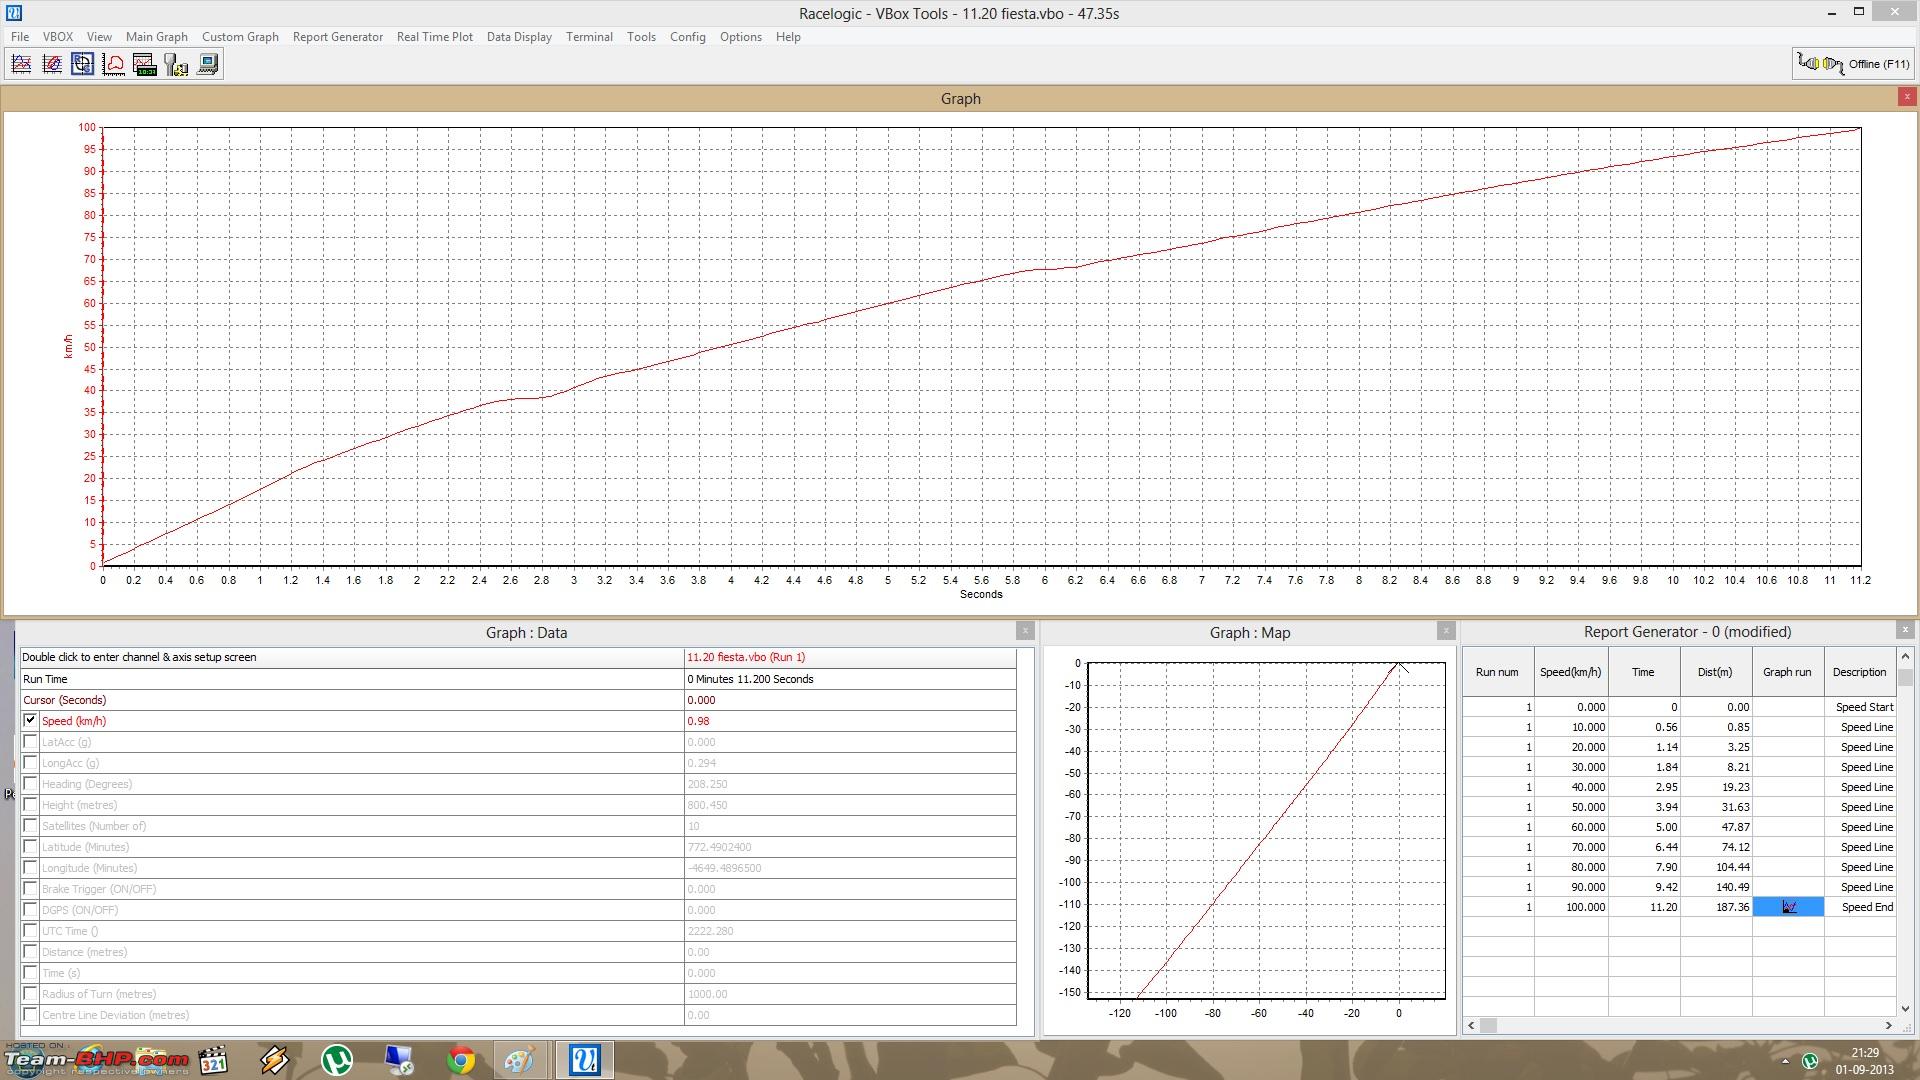Open the Terminal menu
The image size is (1920, 1080).
click(x=589, y=37)
